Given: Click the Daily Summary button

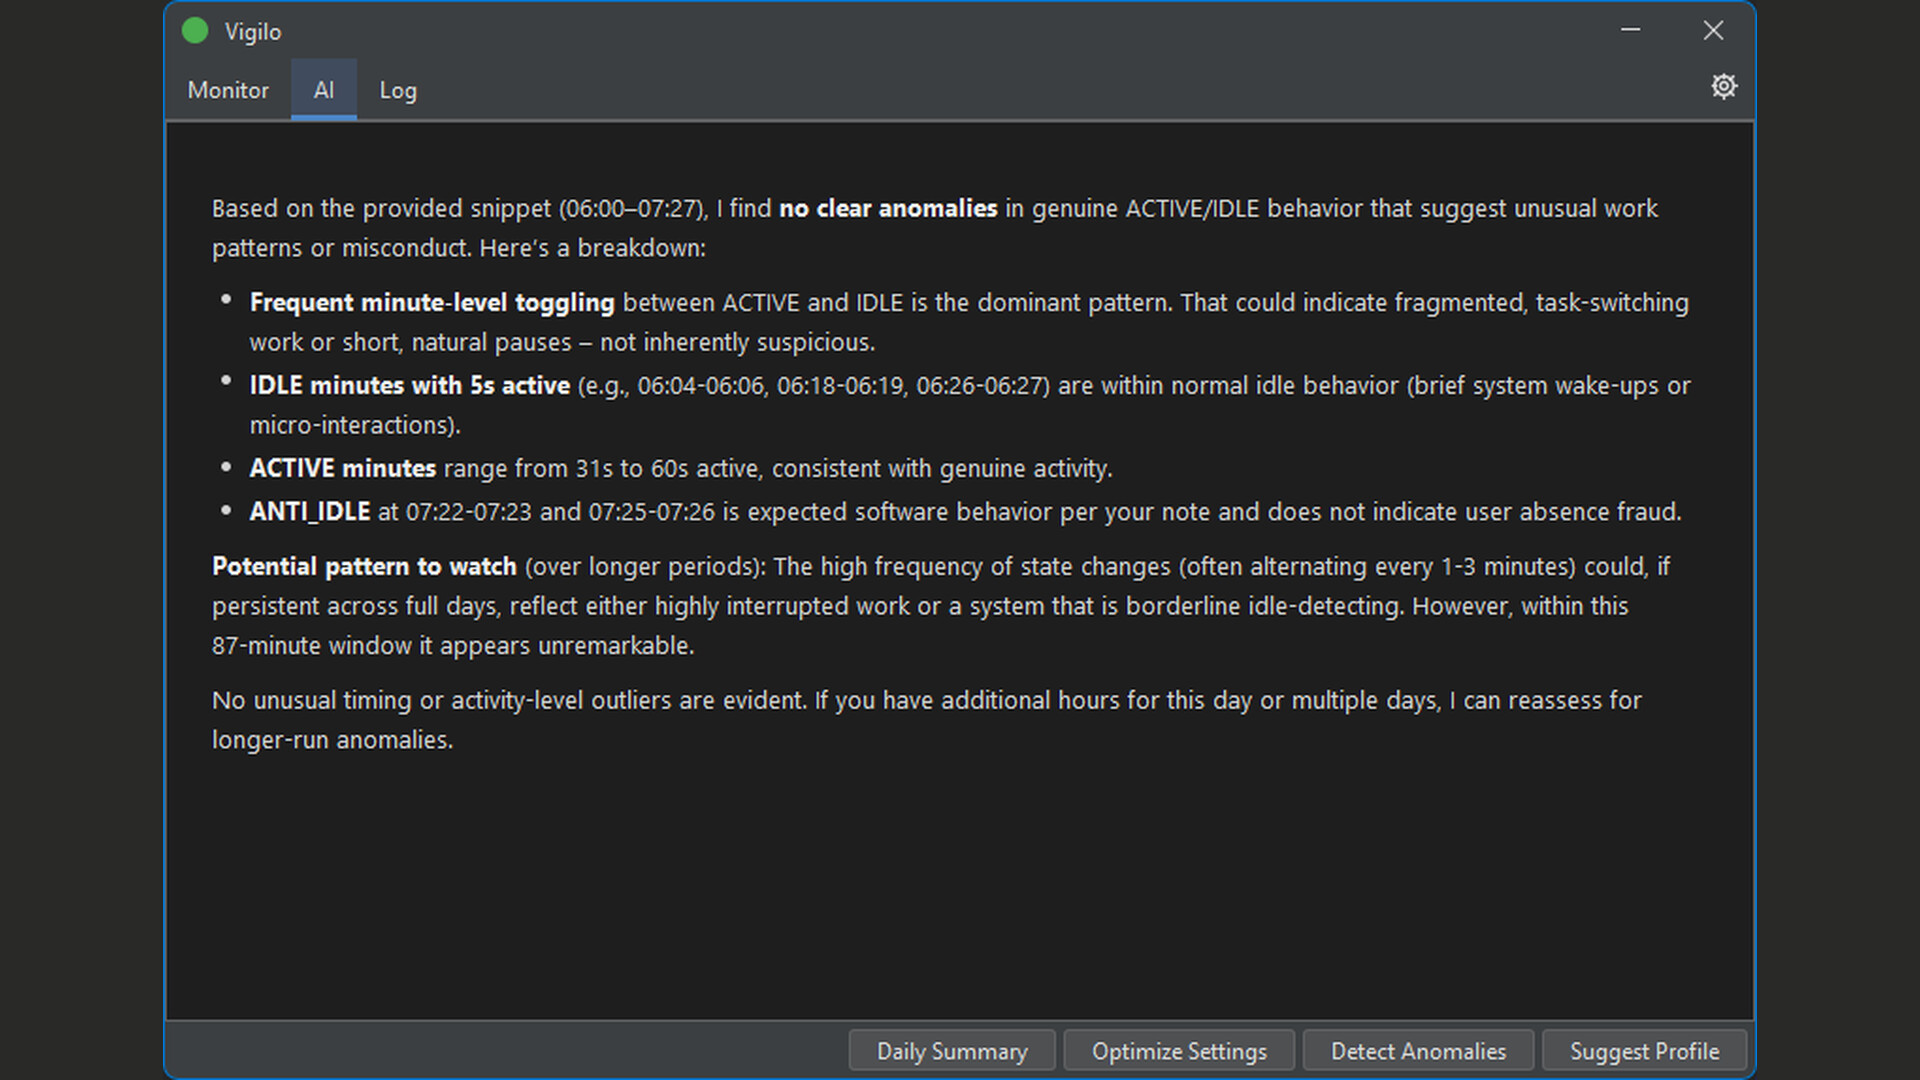Looking at the screenshot, I should coord(952,1051).
